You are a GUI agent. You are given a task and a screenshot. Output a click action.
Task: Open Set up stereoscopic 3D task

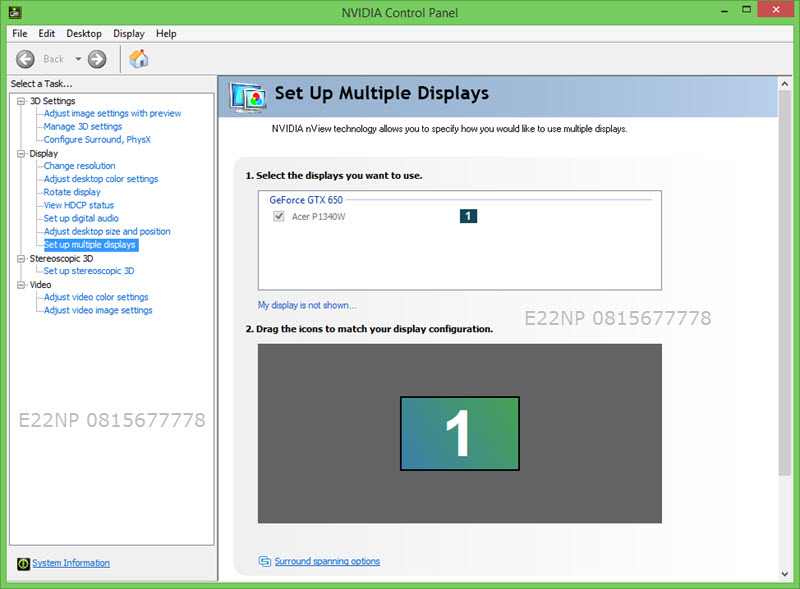(89, 271)
